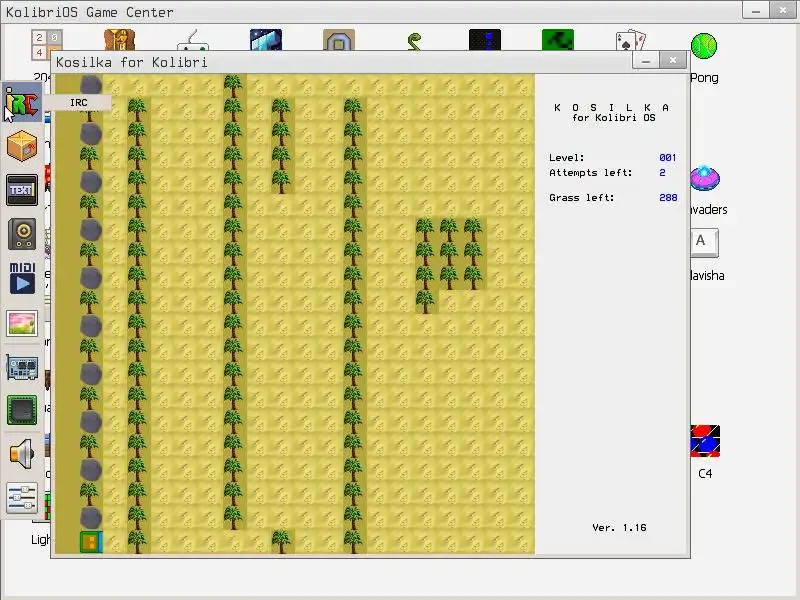Open the loudspeaker audio player icon
The height and width of the screenshot is (600, 800).
[x=22, y=234]
